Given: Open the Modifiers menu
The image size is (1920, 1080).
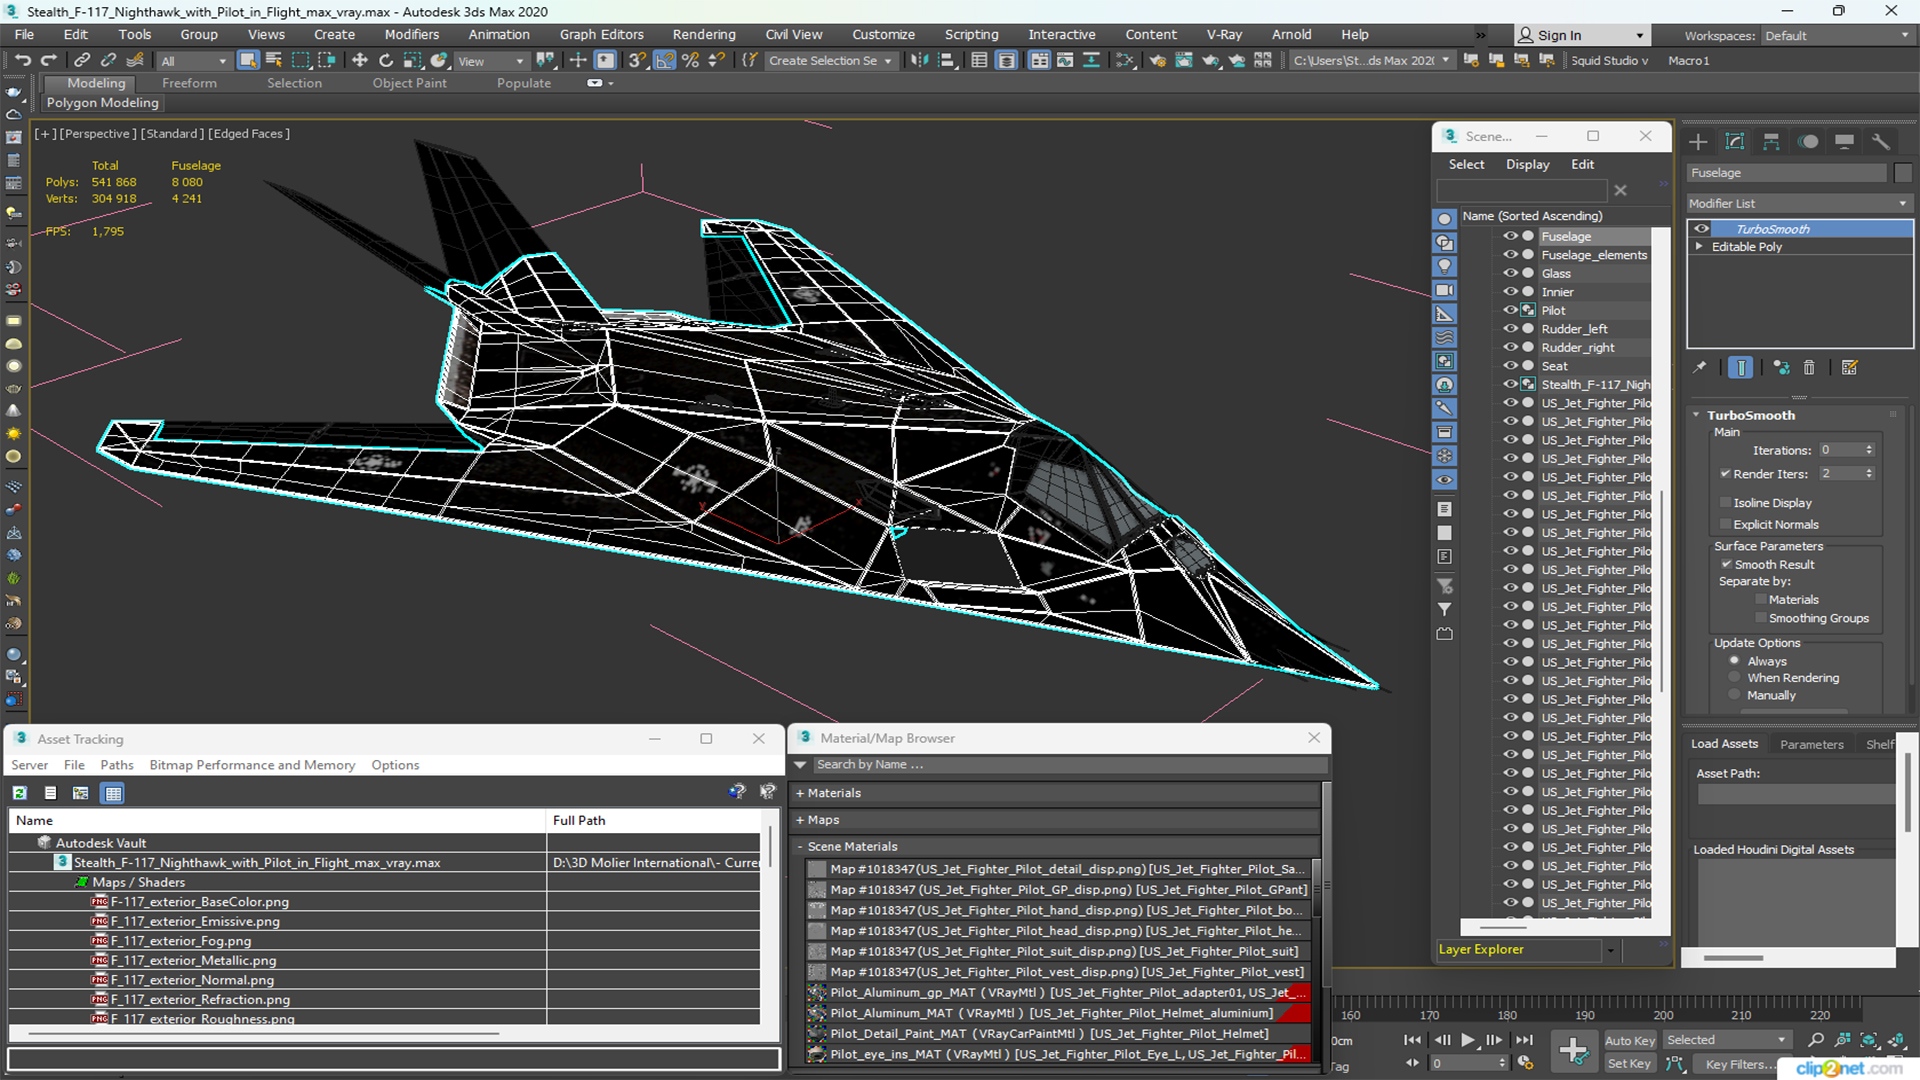Looking at the screenshot, I should click(412, 34).
